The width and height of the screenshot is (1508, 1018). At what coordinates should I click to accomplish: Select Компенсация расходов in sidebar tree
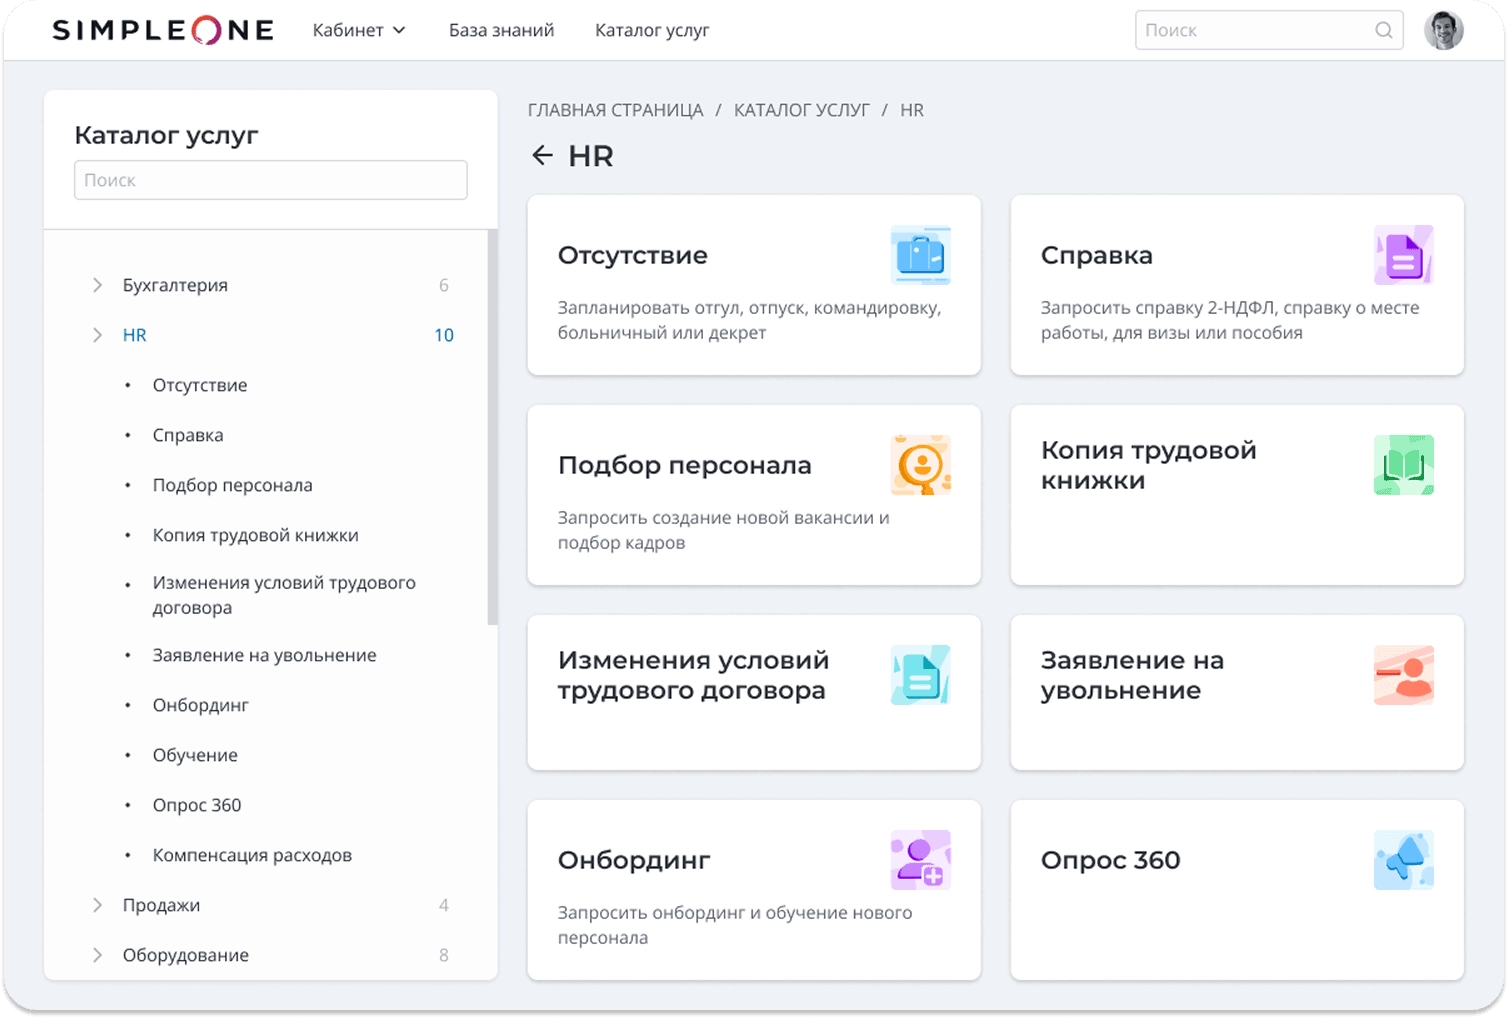coord(252,855)
